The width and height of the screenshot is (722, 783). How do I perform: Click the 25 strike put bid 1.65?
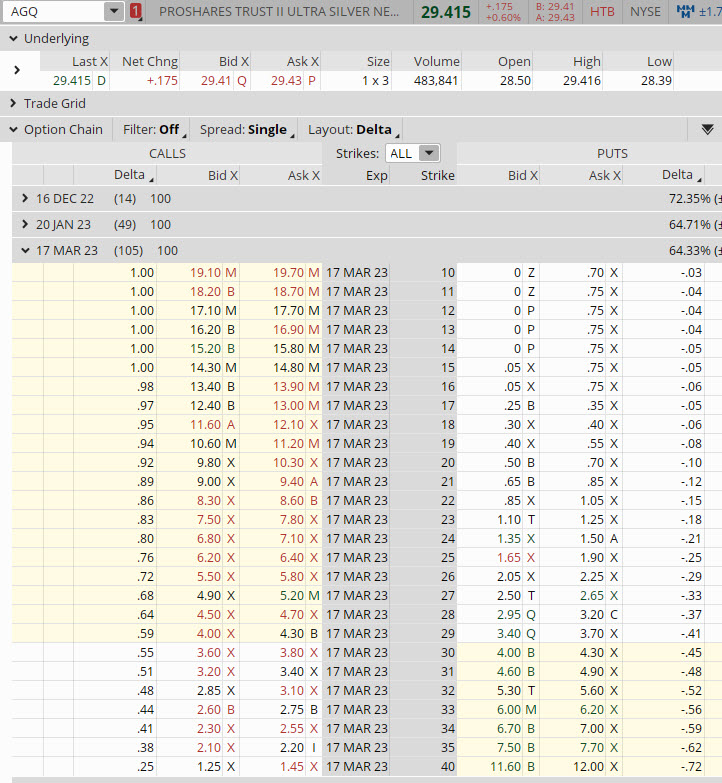point(509,557)
